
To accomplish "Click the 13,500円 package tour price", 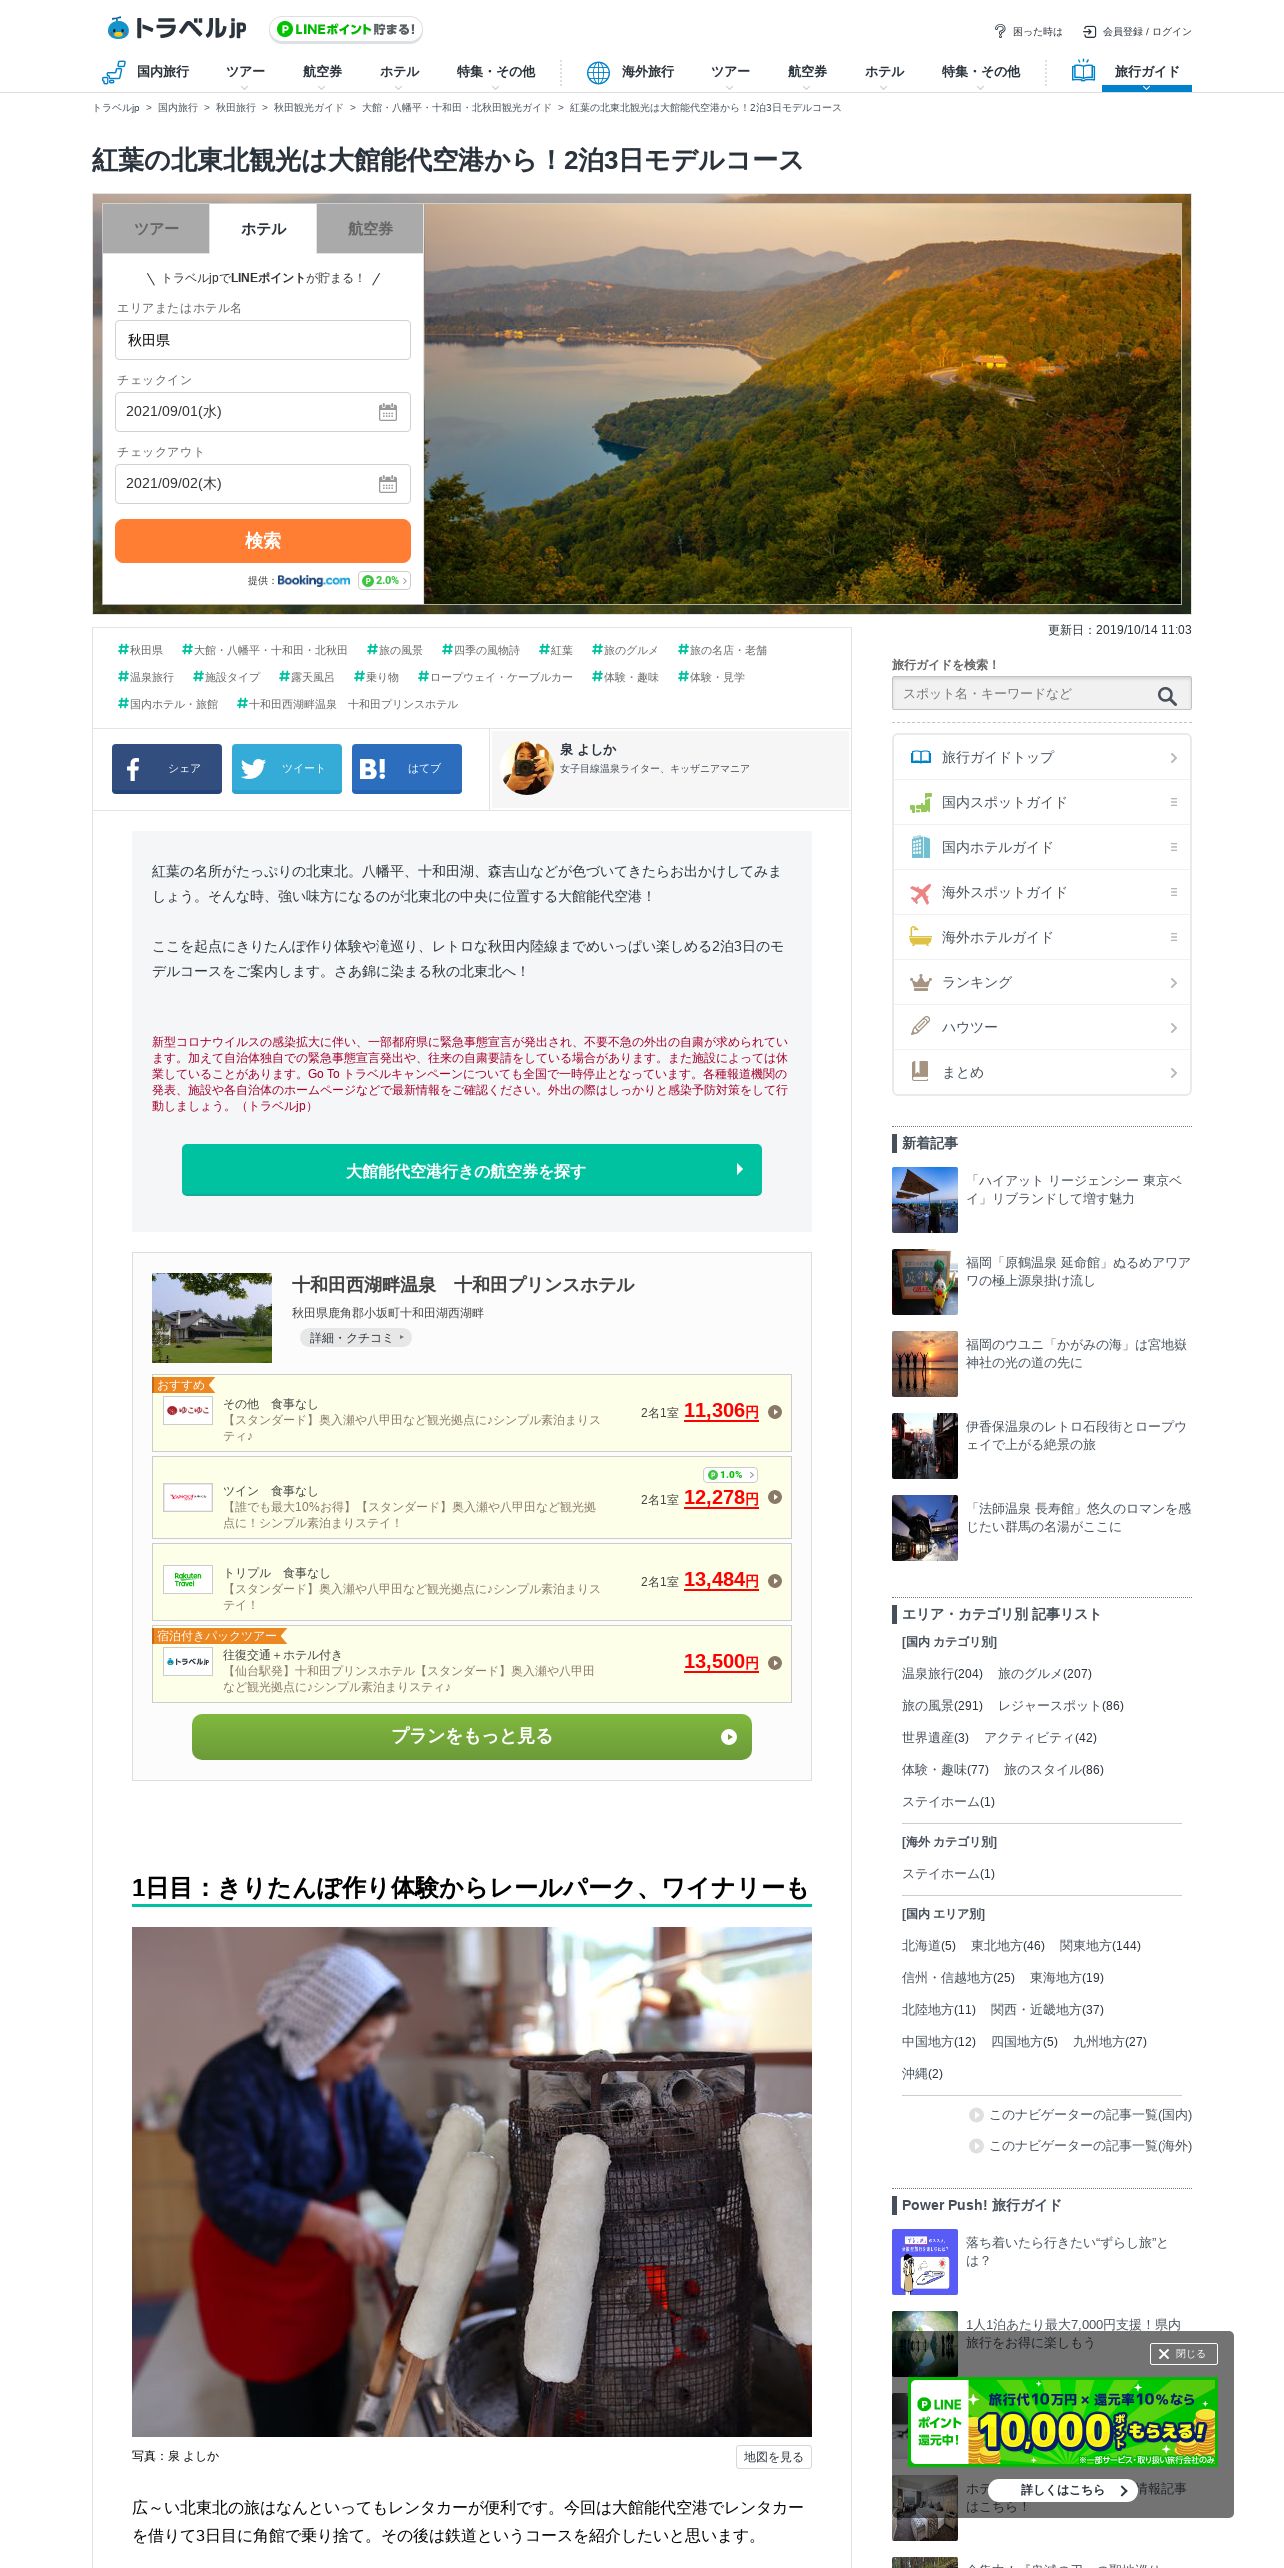I will [x=721, y=1662].
